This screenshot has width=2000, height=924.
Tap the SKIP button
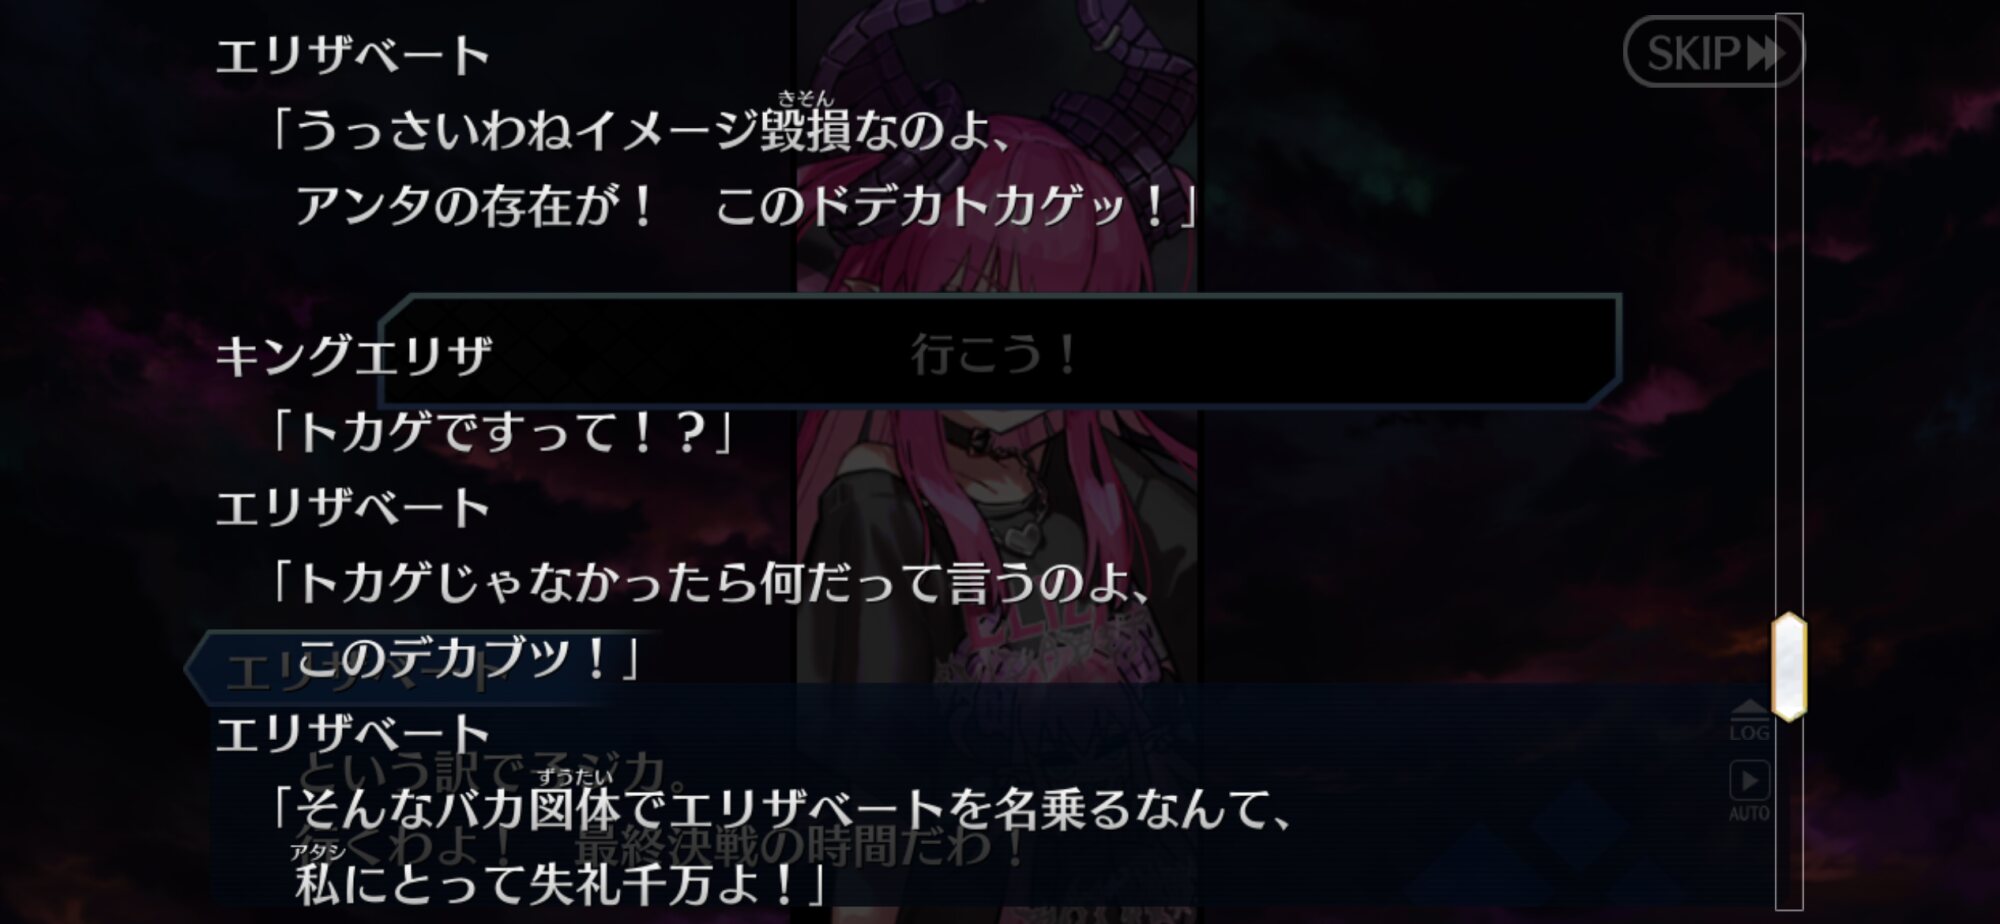point(1713,51)
